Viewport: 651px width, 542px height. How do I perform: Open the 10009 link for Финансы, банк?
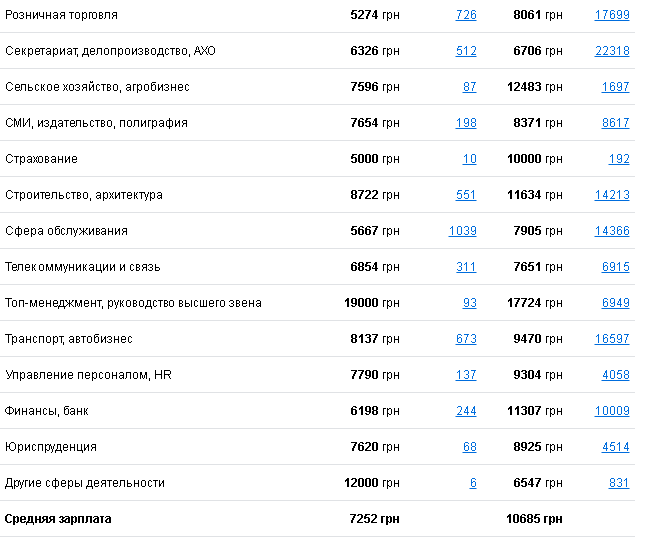click(x=611, y=411)
